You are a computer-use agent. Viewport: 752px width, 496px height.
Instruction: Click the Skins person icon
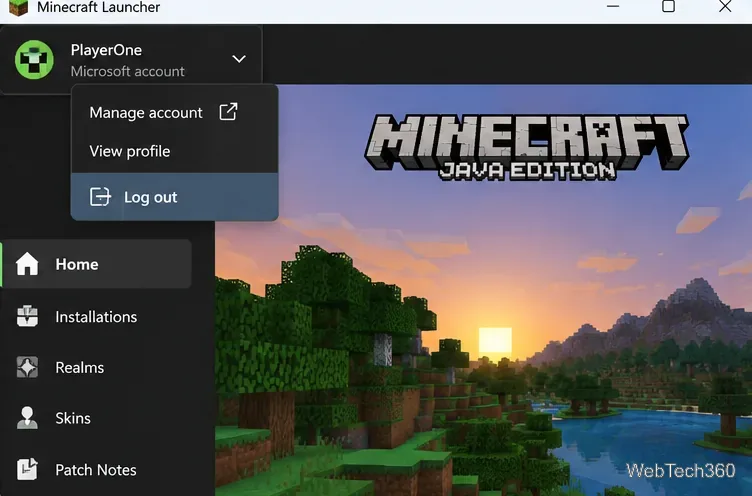[27, 418]
